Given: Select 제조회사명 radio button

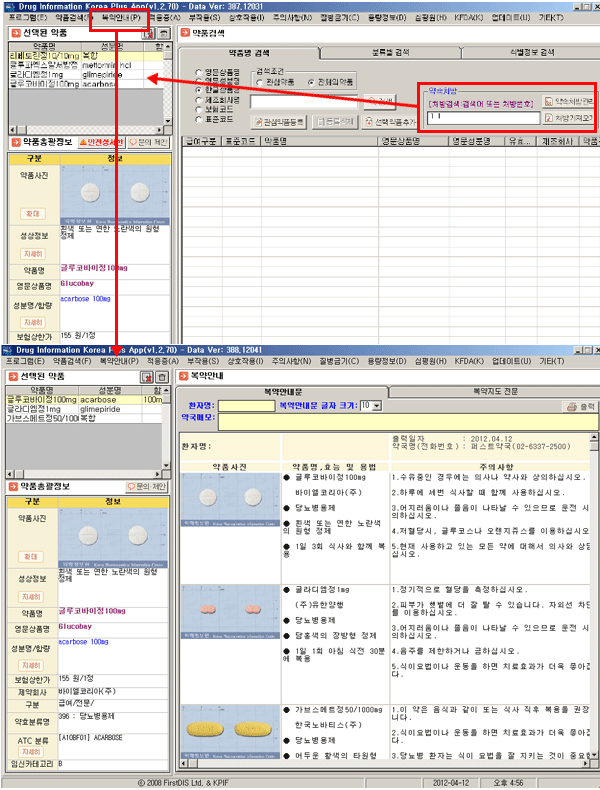Looking at the screenshot, I should click(x=198, y=100).
